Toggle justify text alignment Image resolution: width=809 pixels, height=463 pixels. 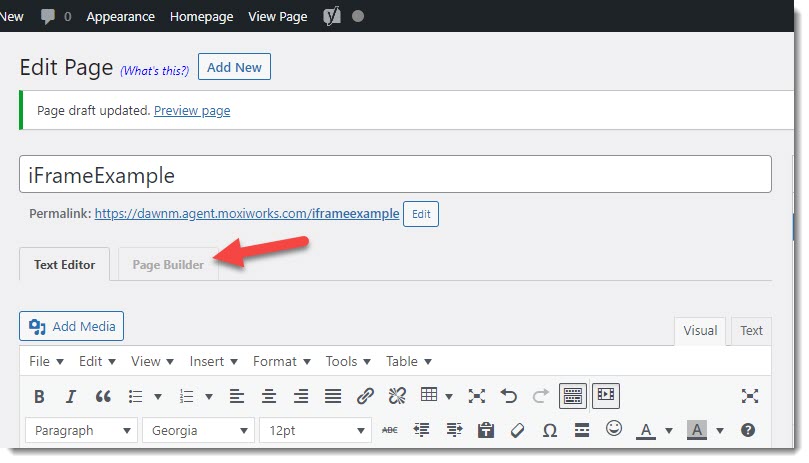(x=333, y=396)
